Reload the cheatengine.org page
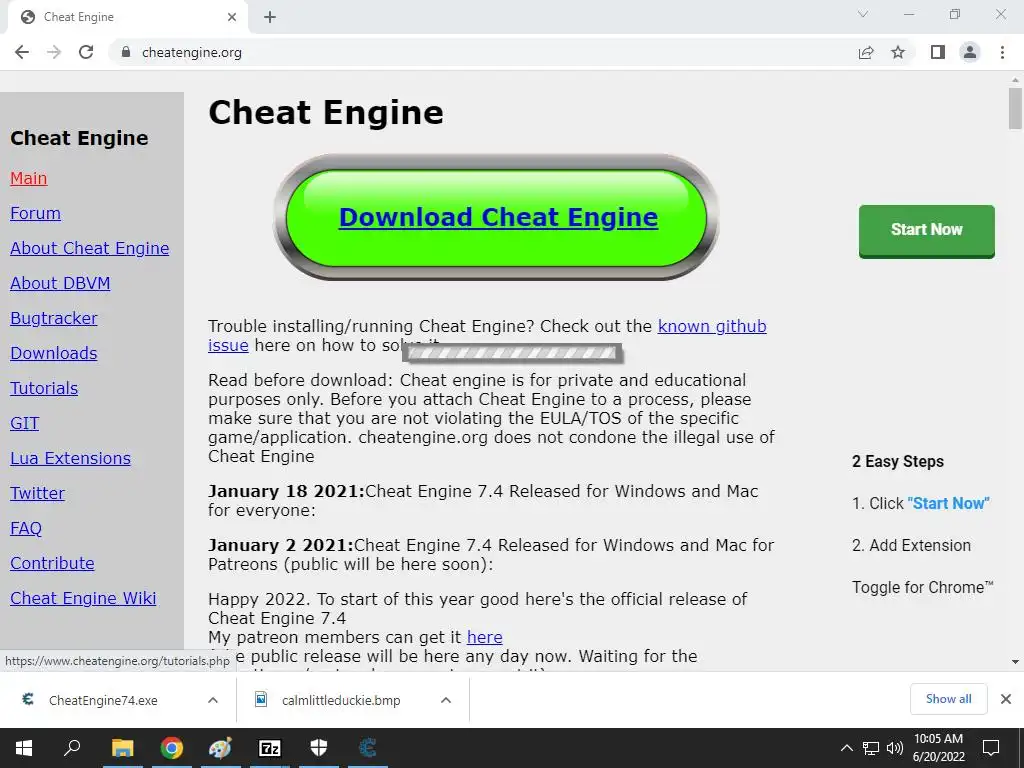Viewport: 1024px width, 768px height. (86, 52)
